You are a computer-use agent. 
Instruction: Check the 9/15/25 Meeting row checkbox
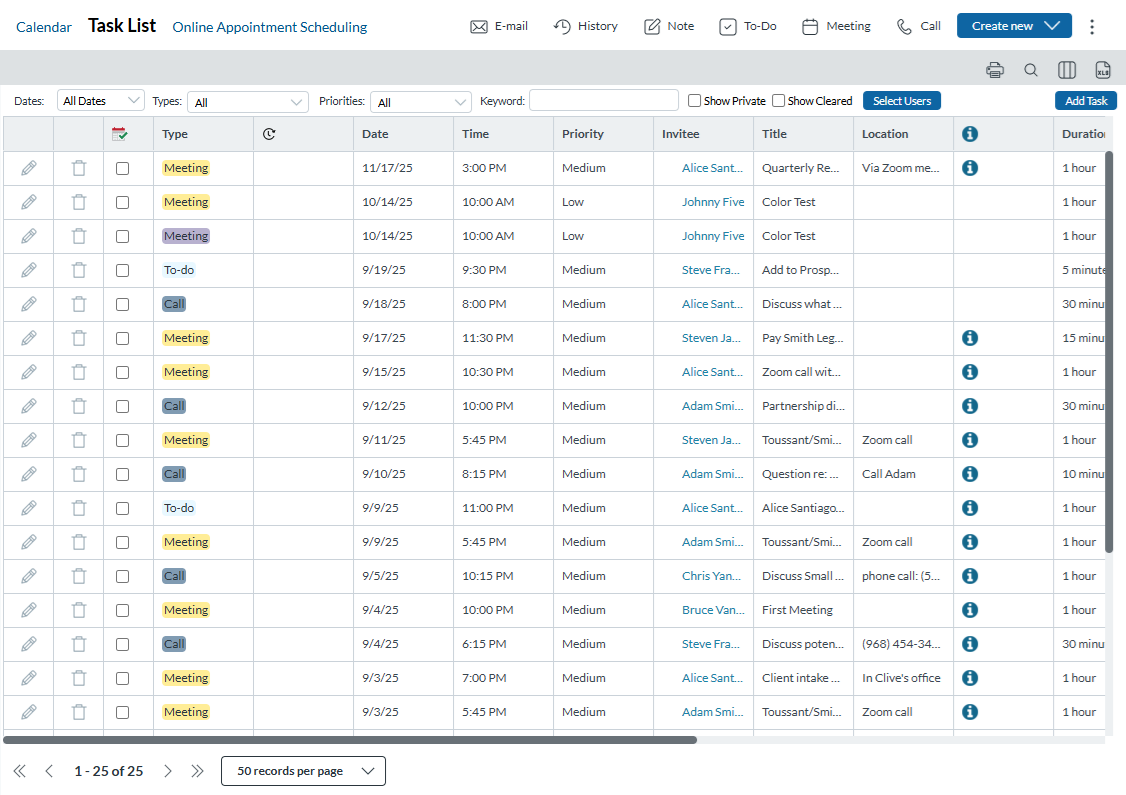click(123, 372)
